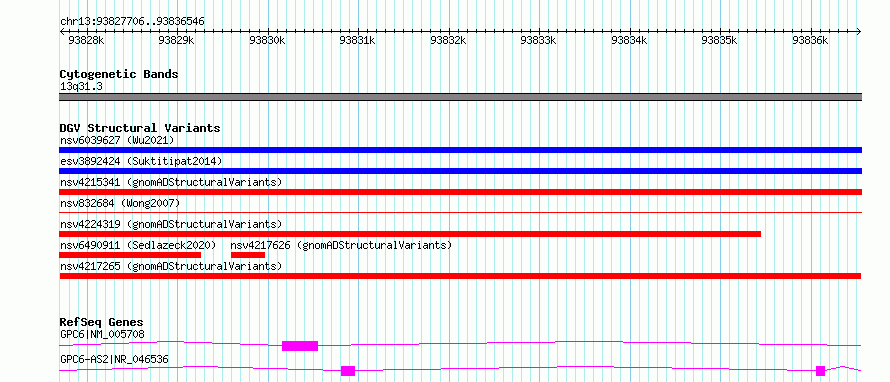The height and width of the screenshot is (382, 890).
Task: Click the nsv4215341 gnomAD variant label
Action: tap(171, 182)
